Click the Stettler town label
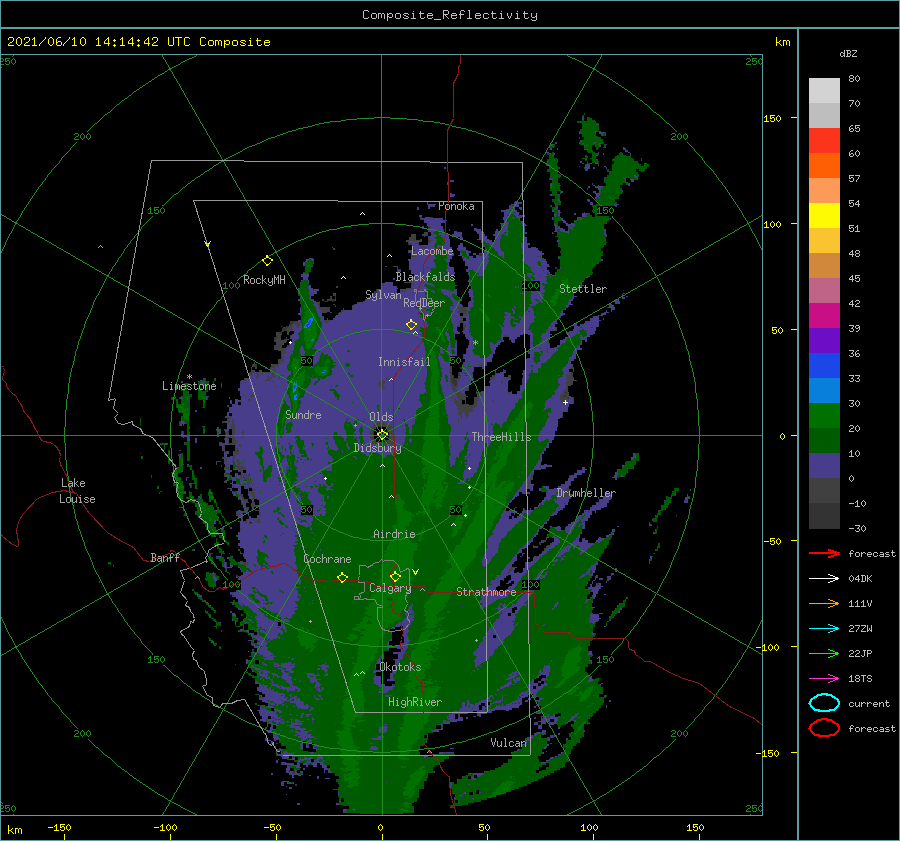 [x=583, y=289]
